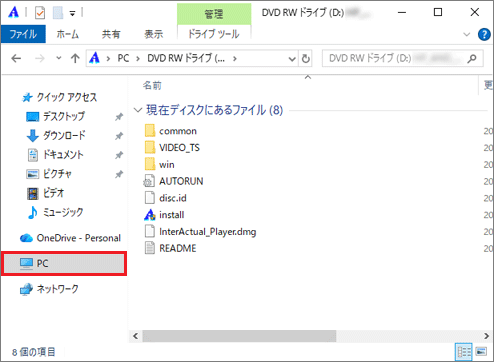Switch to large icons view in status bar

[x=481, y=352]
